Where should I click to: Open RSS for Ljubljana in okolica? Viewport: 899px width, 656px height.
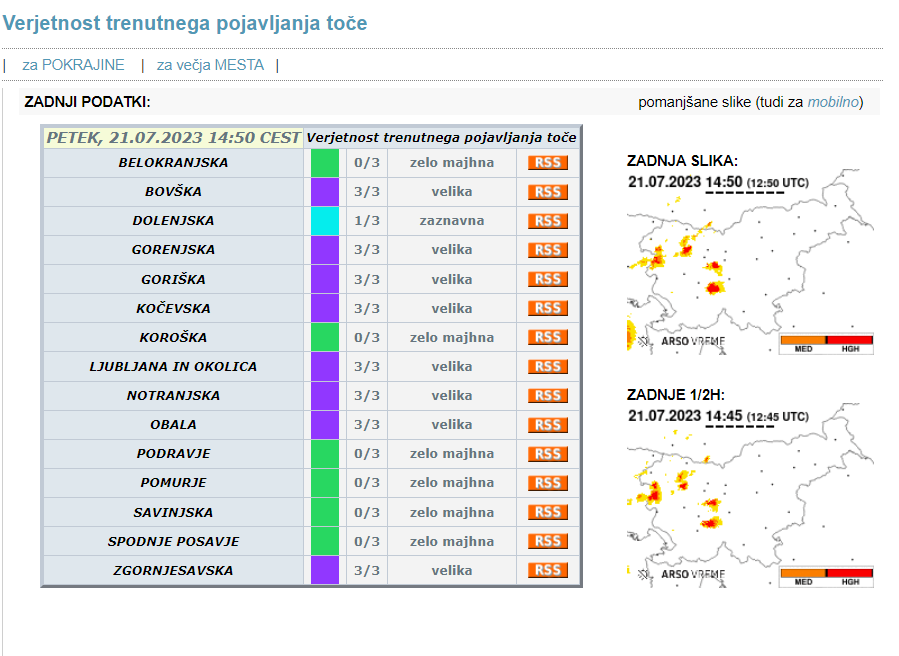click(547, 367)
